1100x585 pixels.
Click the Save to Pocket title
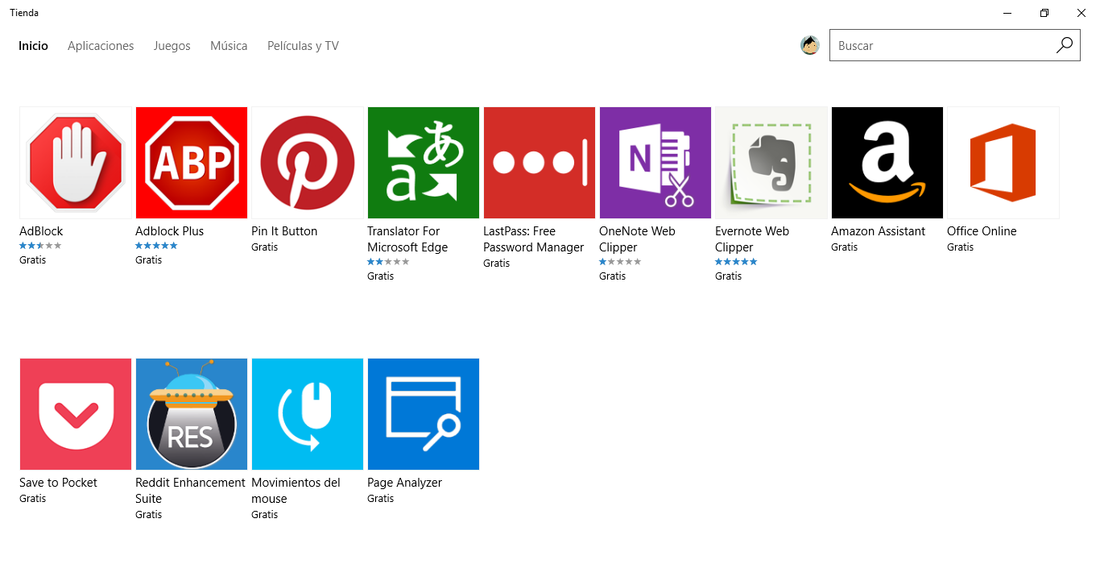point(58,483)
